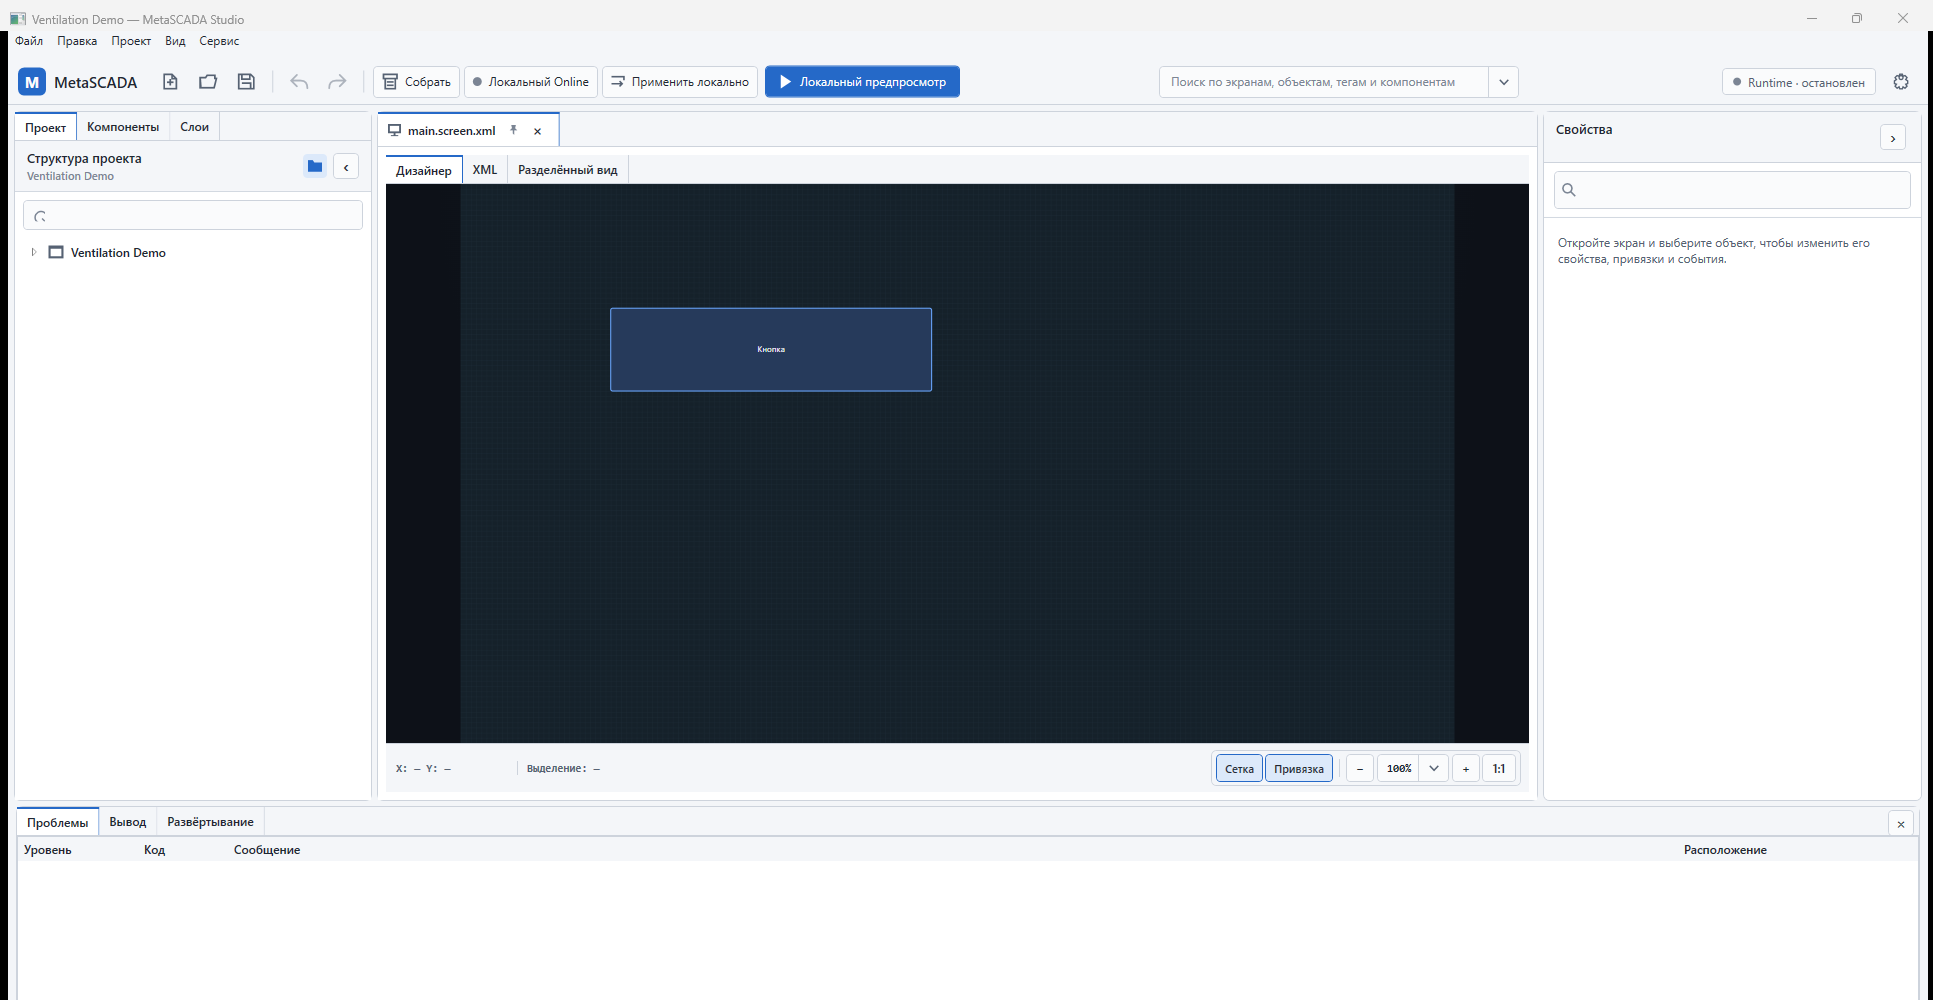The height and width of the screenshot is (1000, 1933).
Task: Toggle the Привязка snapping option
Action: click(x=1299, y=768)
